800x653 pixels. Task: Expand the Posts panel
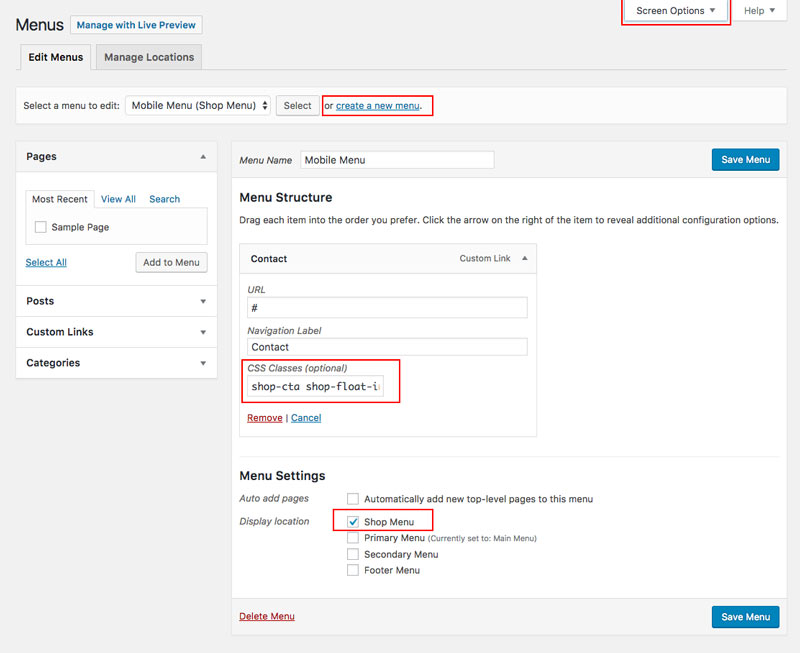[203, 301]
